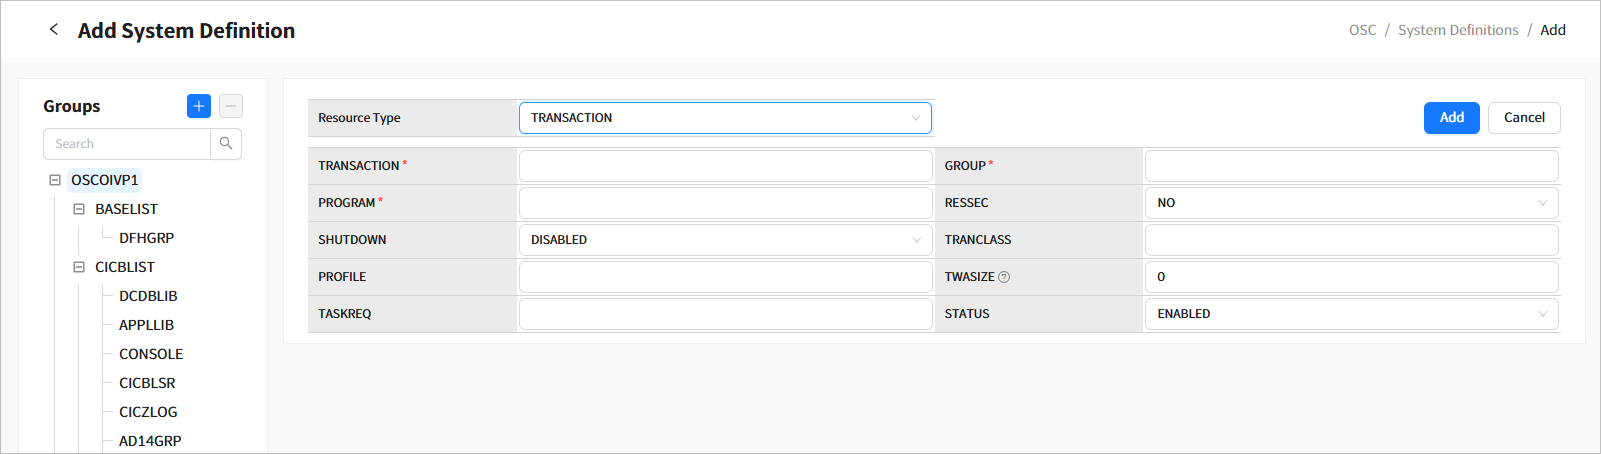Click the search magnifier icon in Groups

pos(226,144)
